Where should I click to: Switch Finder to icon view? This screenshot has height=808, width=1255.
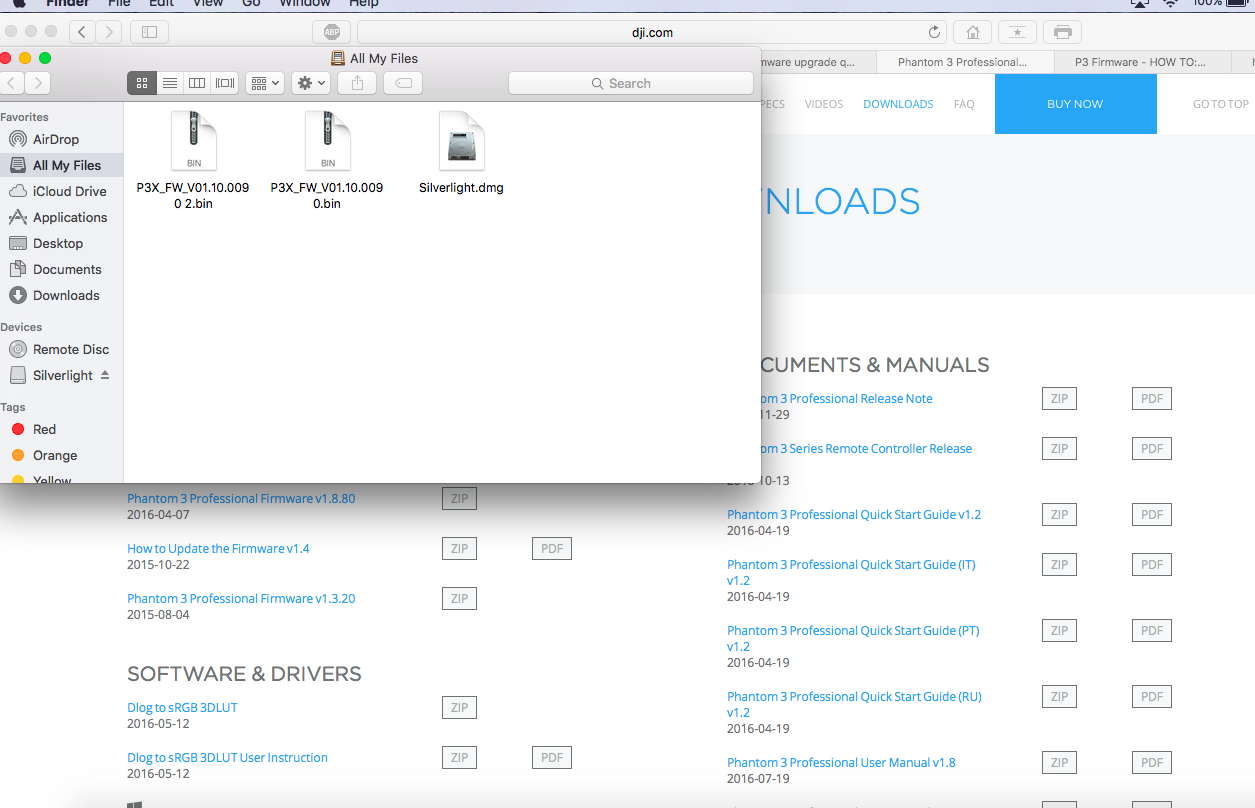142,83
